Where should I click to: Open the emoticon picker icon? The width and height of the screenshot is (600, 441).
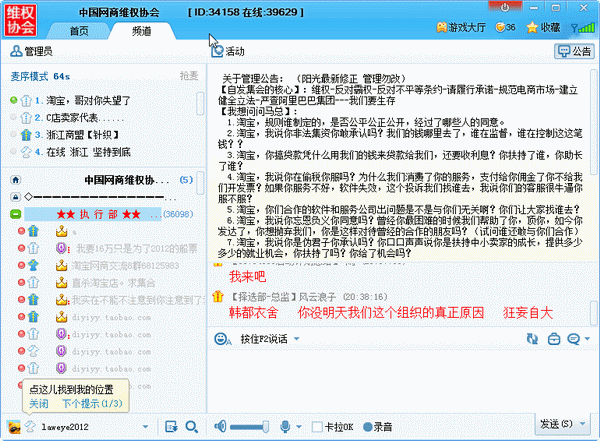point(222,339)
